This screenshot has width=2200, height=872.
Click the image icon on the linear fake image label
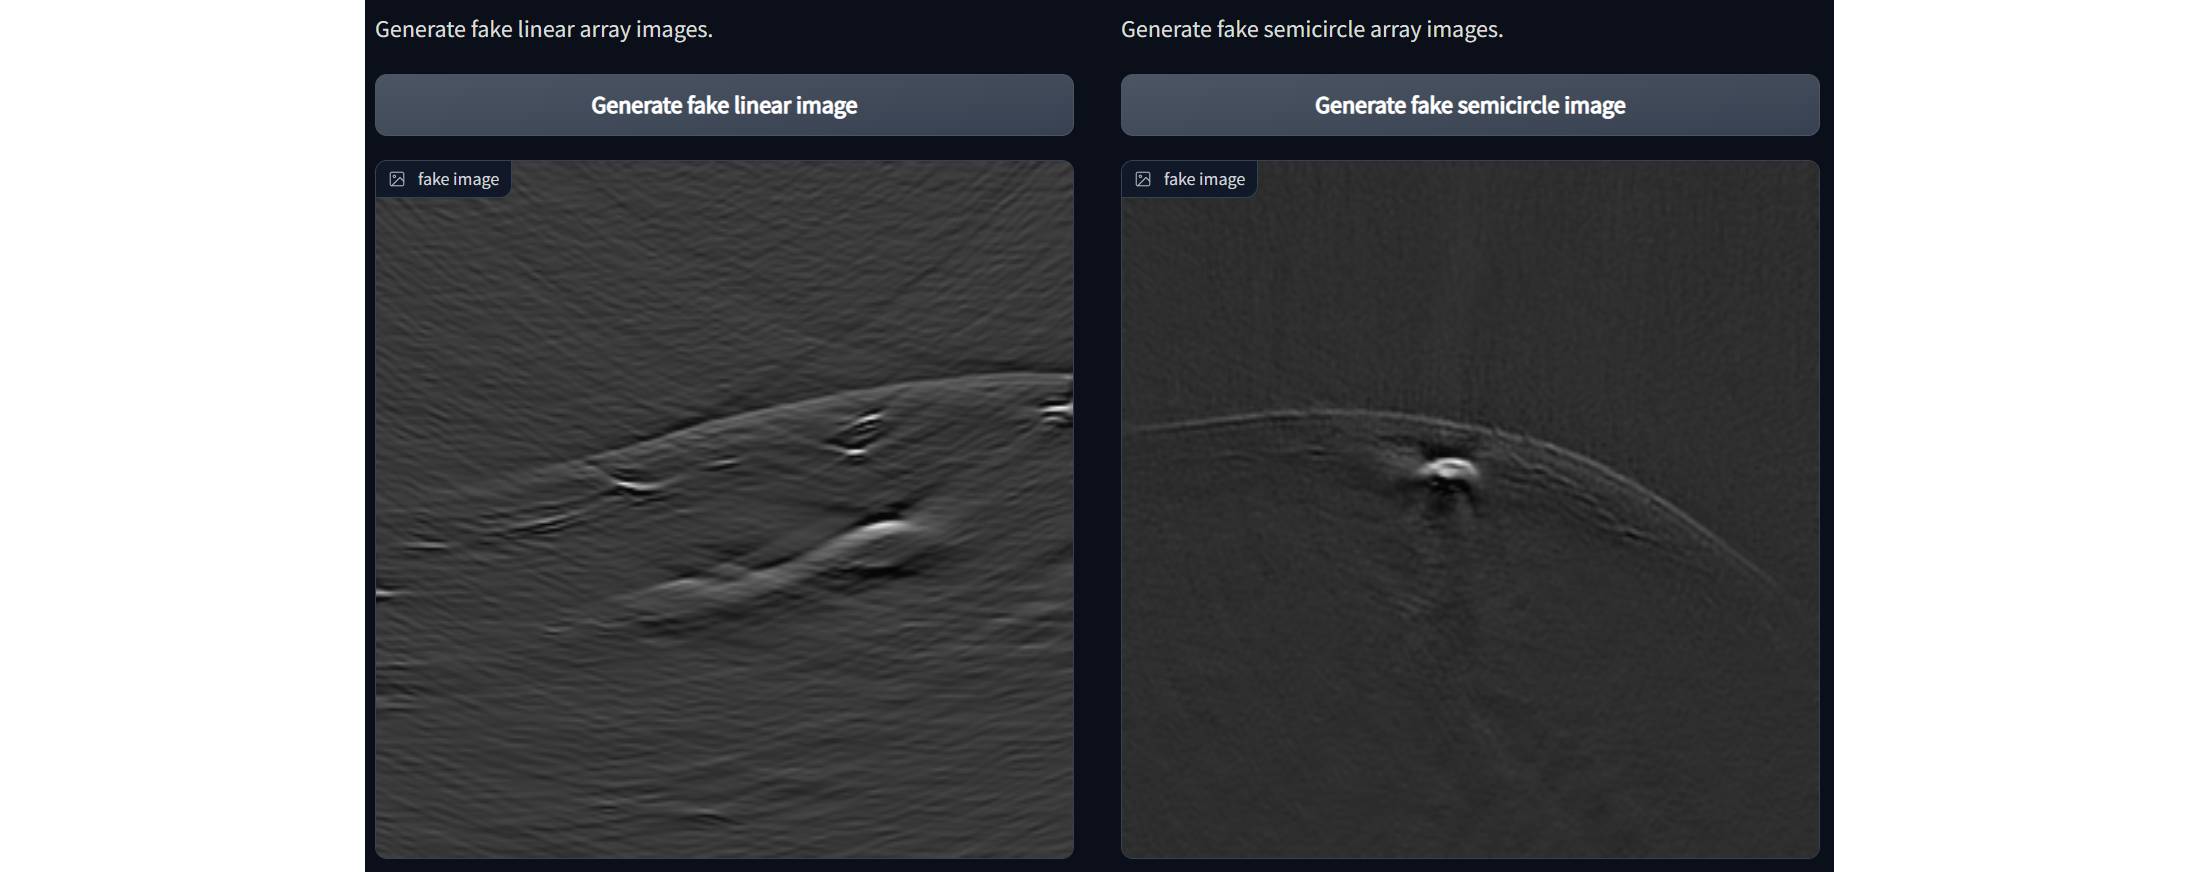coord(397,179)
